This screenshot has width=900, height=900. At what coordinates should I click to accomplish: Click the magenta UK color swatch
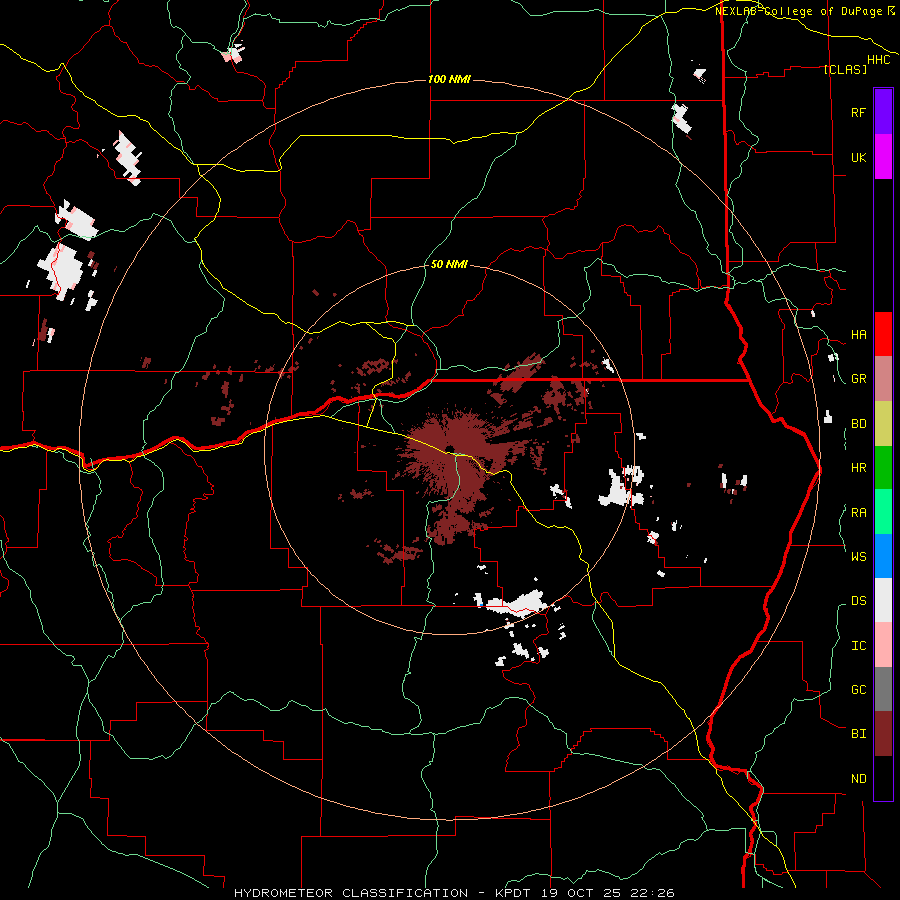[883, 157]
